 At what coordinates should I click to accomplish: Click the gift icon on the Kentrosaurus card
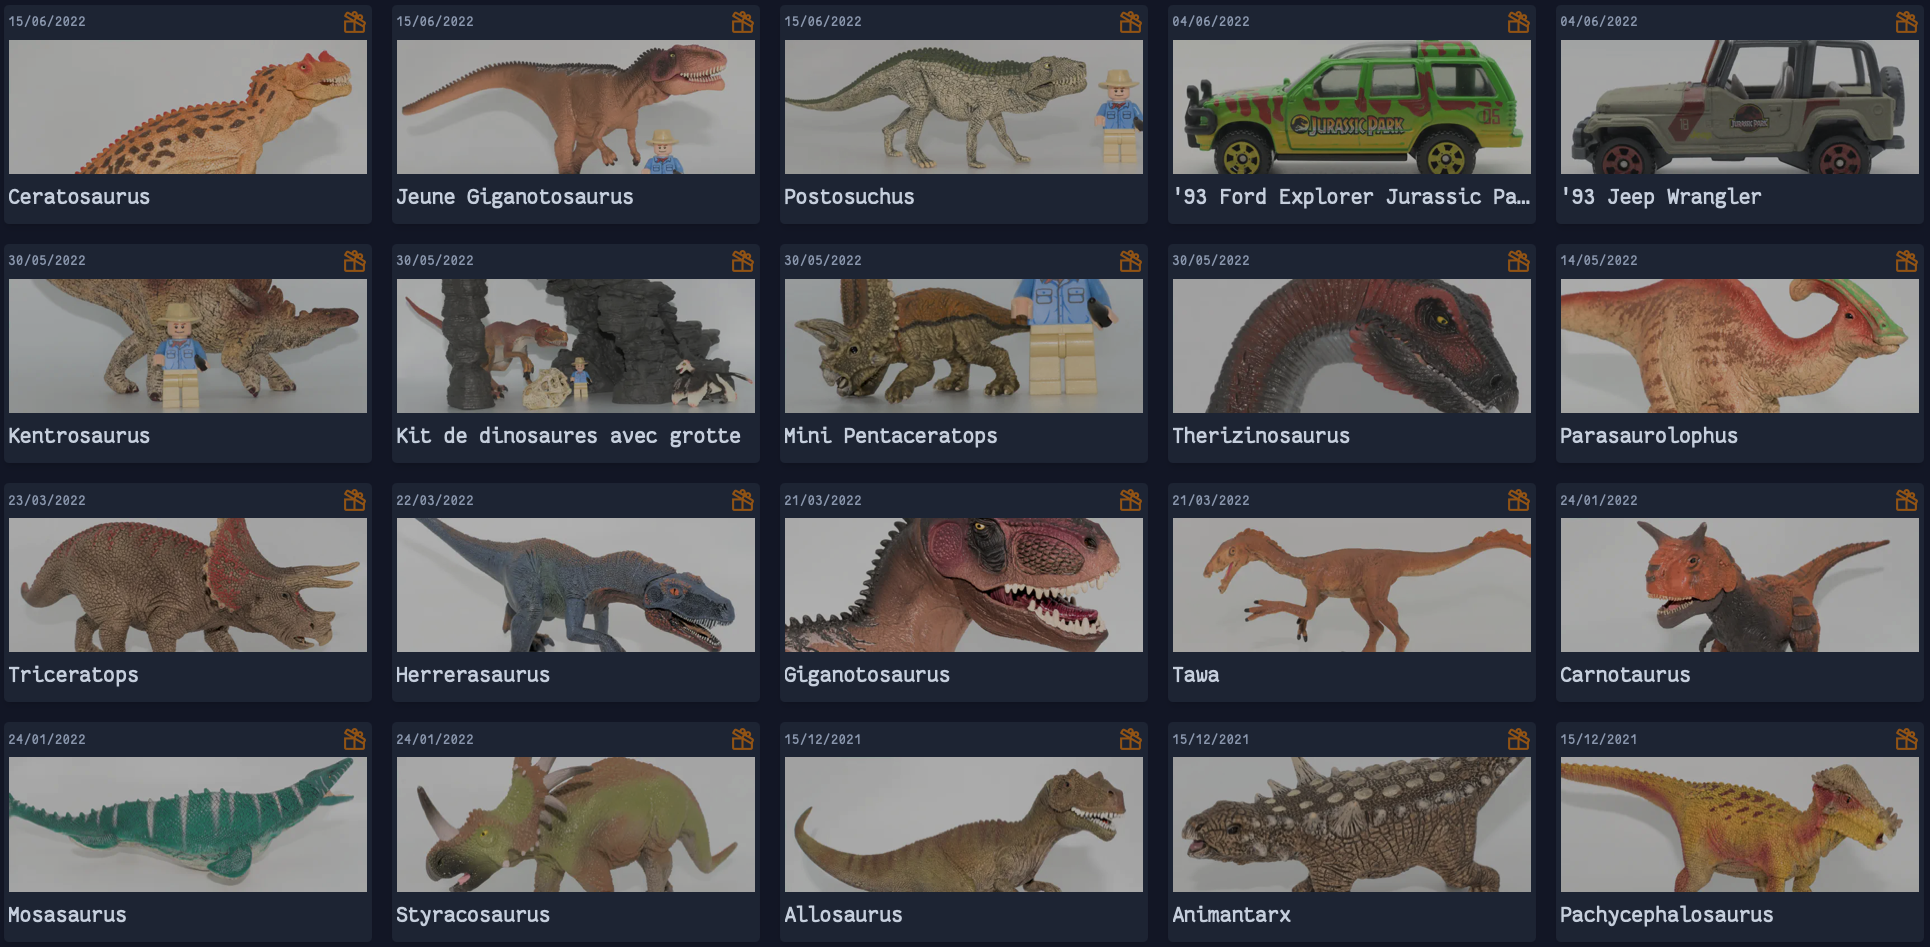354,261
